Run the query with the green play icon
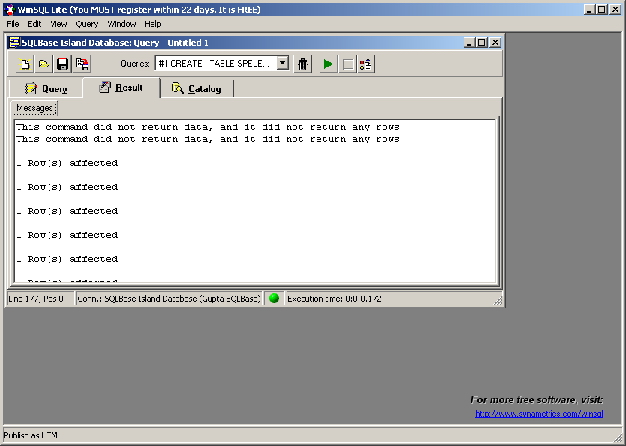This screenshot has height=446, width=626. 328,64
